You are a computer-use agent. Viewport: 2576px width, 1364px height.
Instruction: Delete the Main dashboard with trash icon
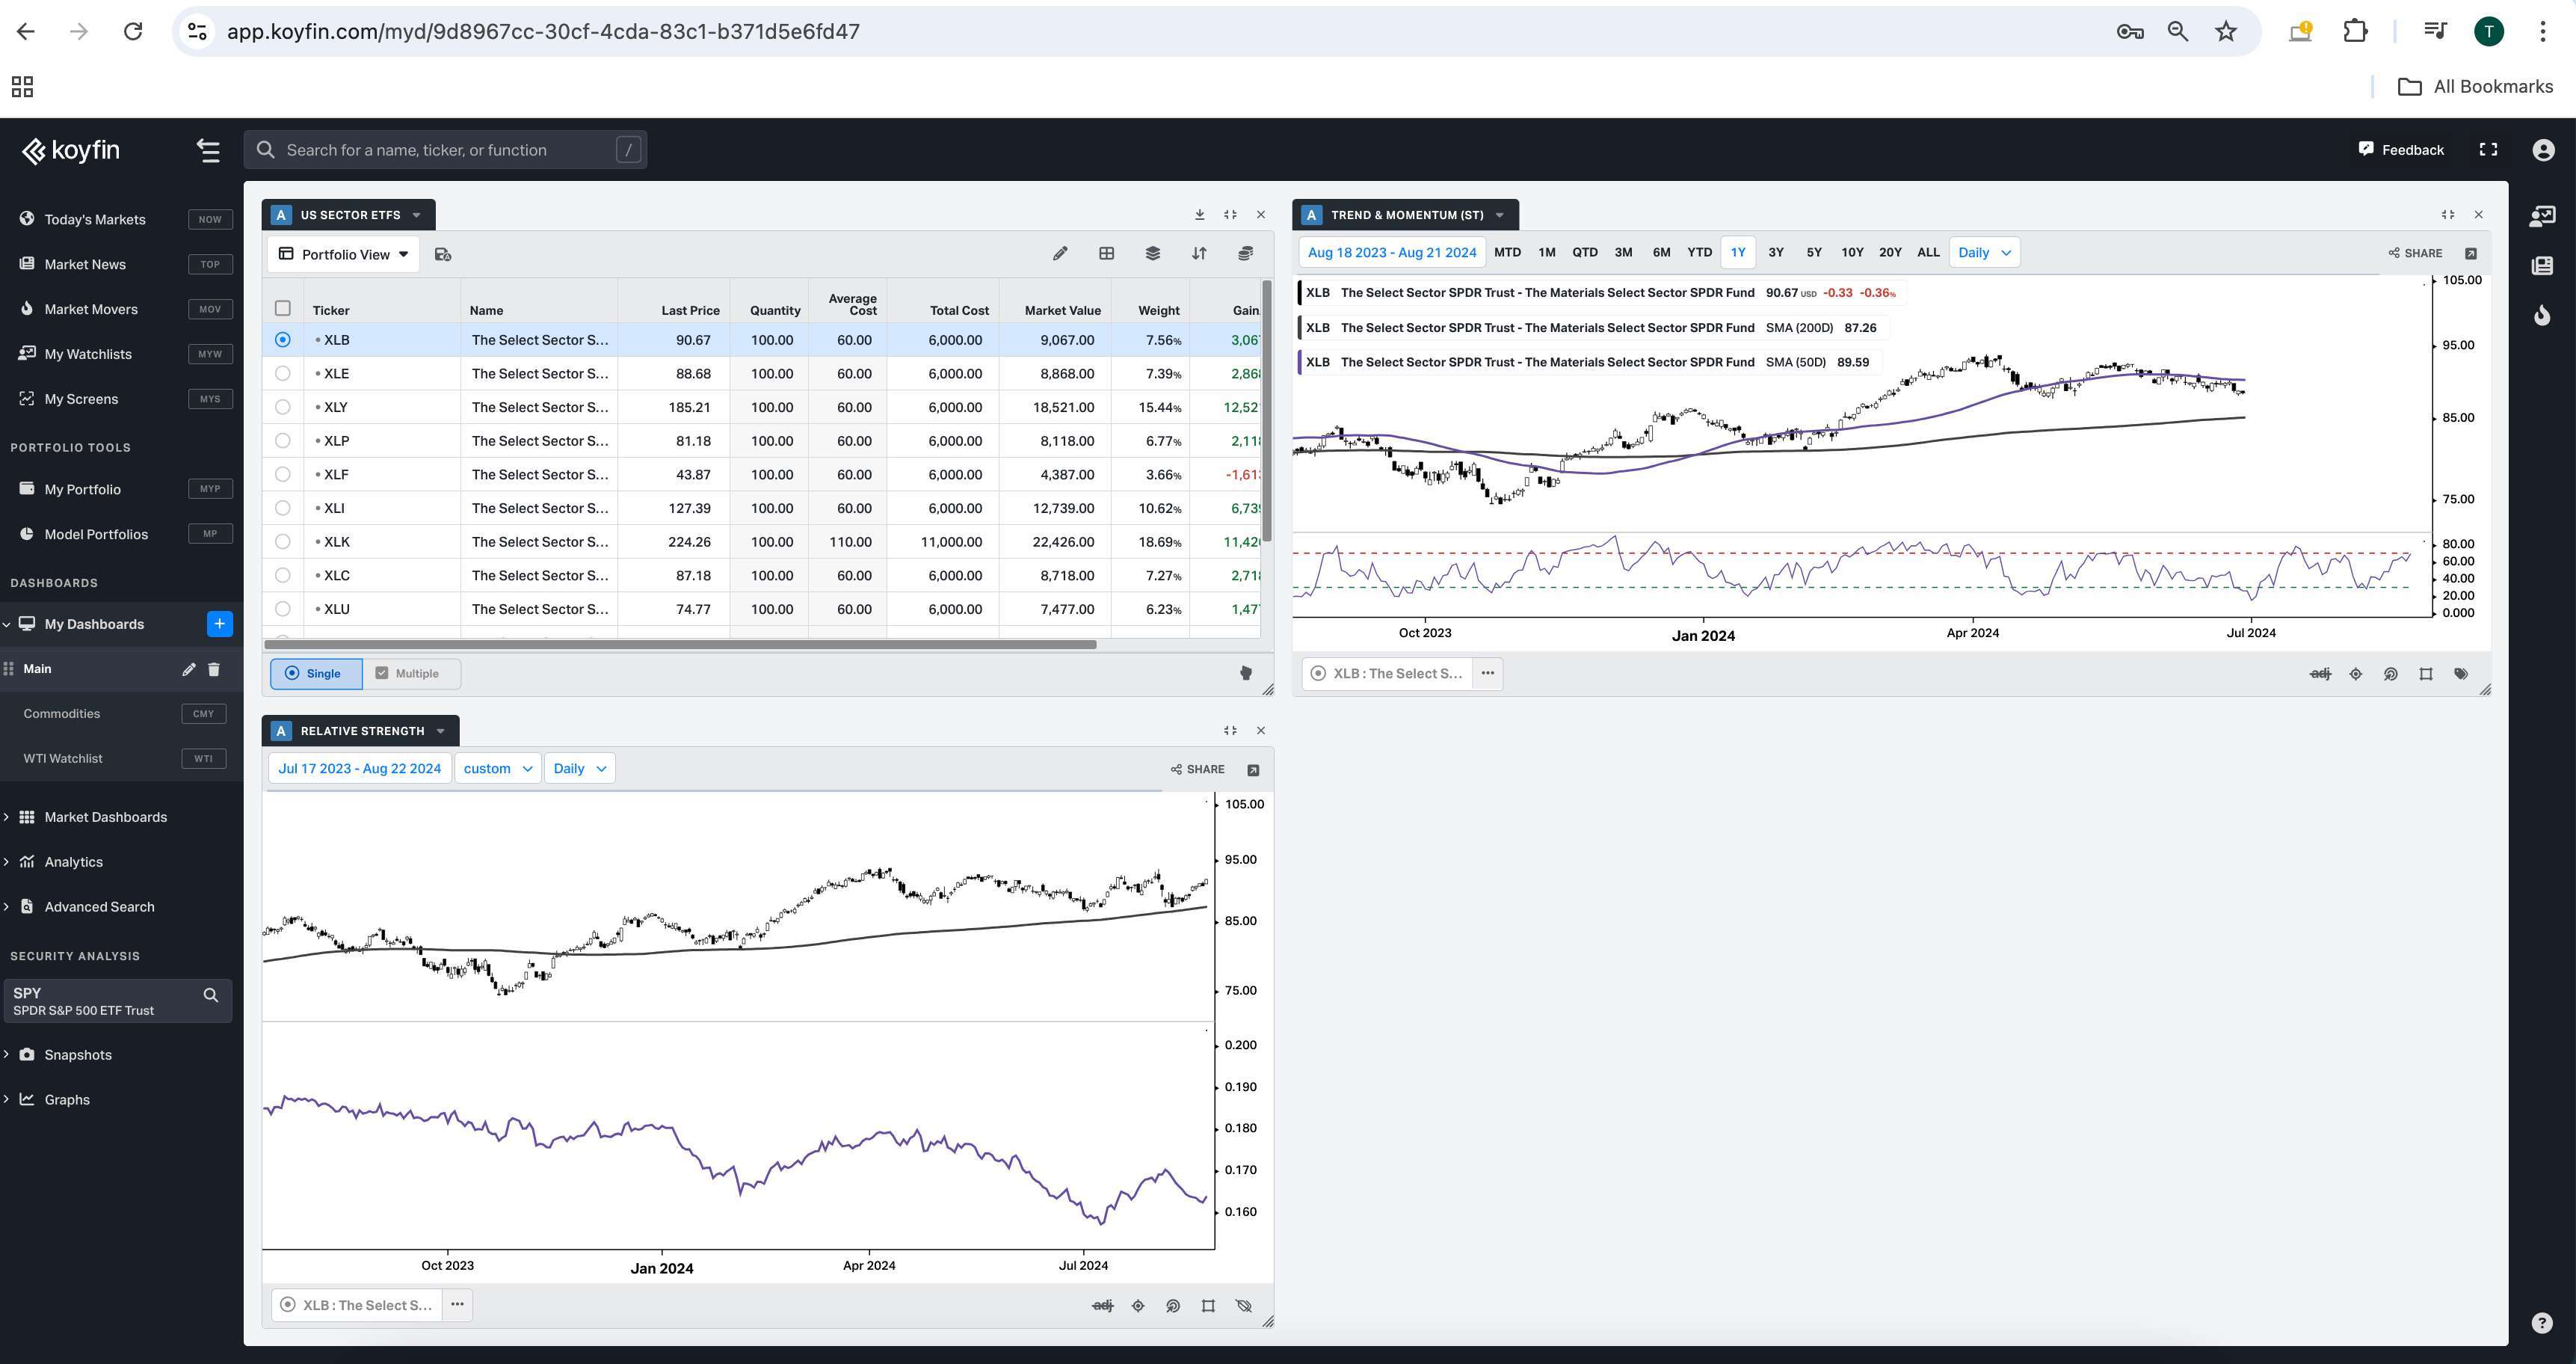(x=214, y=669)
